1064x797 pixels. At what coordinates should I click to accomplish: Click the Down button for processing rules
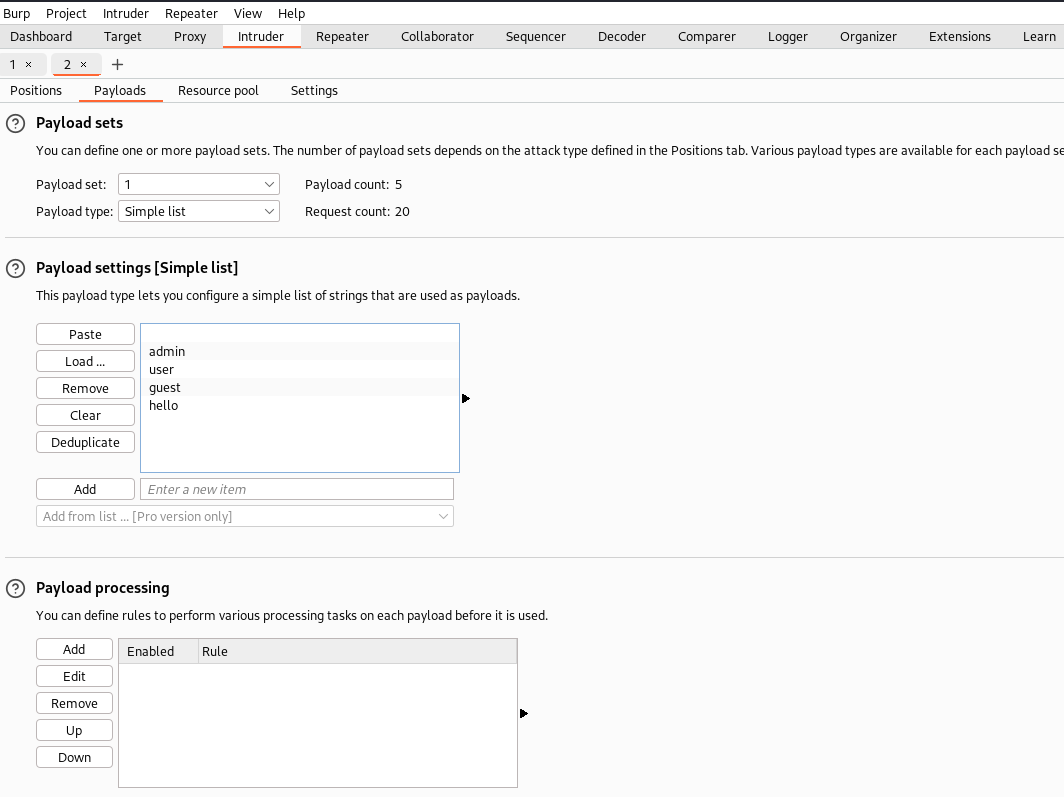[x=75, y=758]
